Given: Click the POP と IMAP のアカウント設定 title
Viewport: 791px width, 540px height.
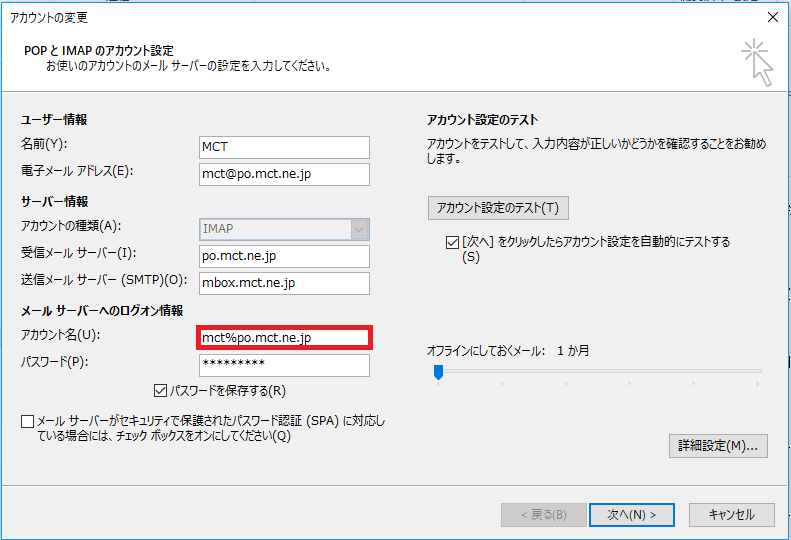Looking at the screenshot, I should pyautogui.click(x=99, y=50).
